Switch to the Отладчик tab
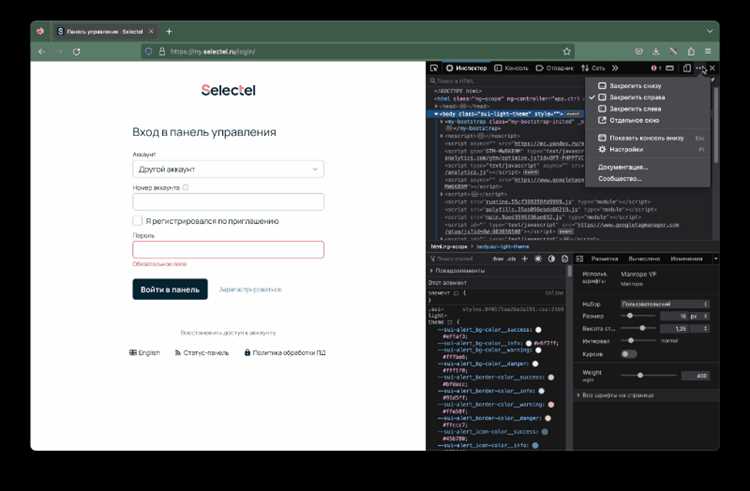This screenshot has width=750, height=491. click(x=554, y=68)
